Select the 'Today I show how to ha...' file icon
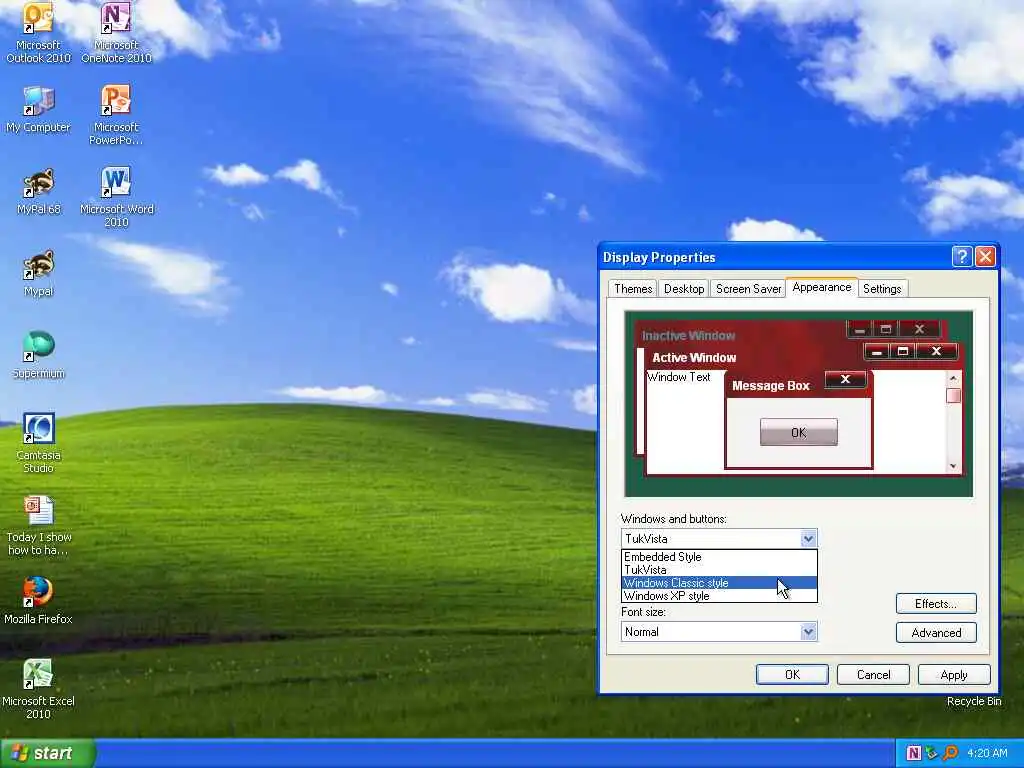This screenshot has height=768, width=1024. click(x=38, y=526)
